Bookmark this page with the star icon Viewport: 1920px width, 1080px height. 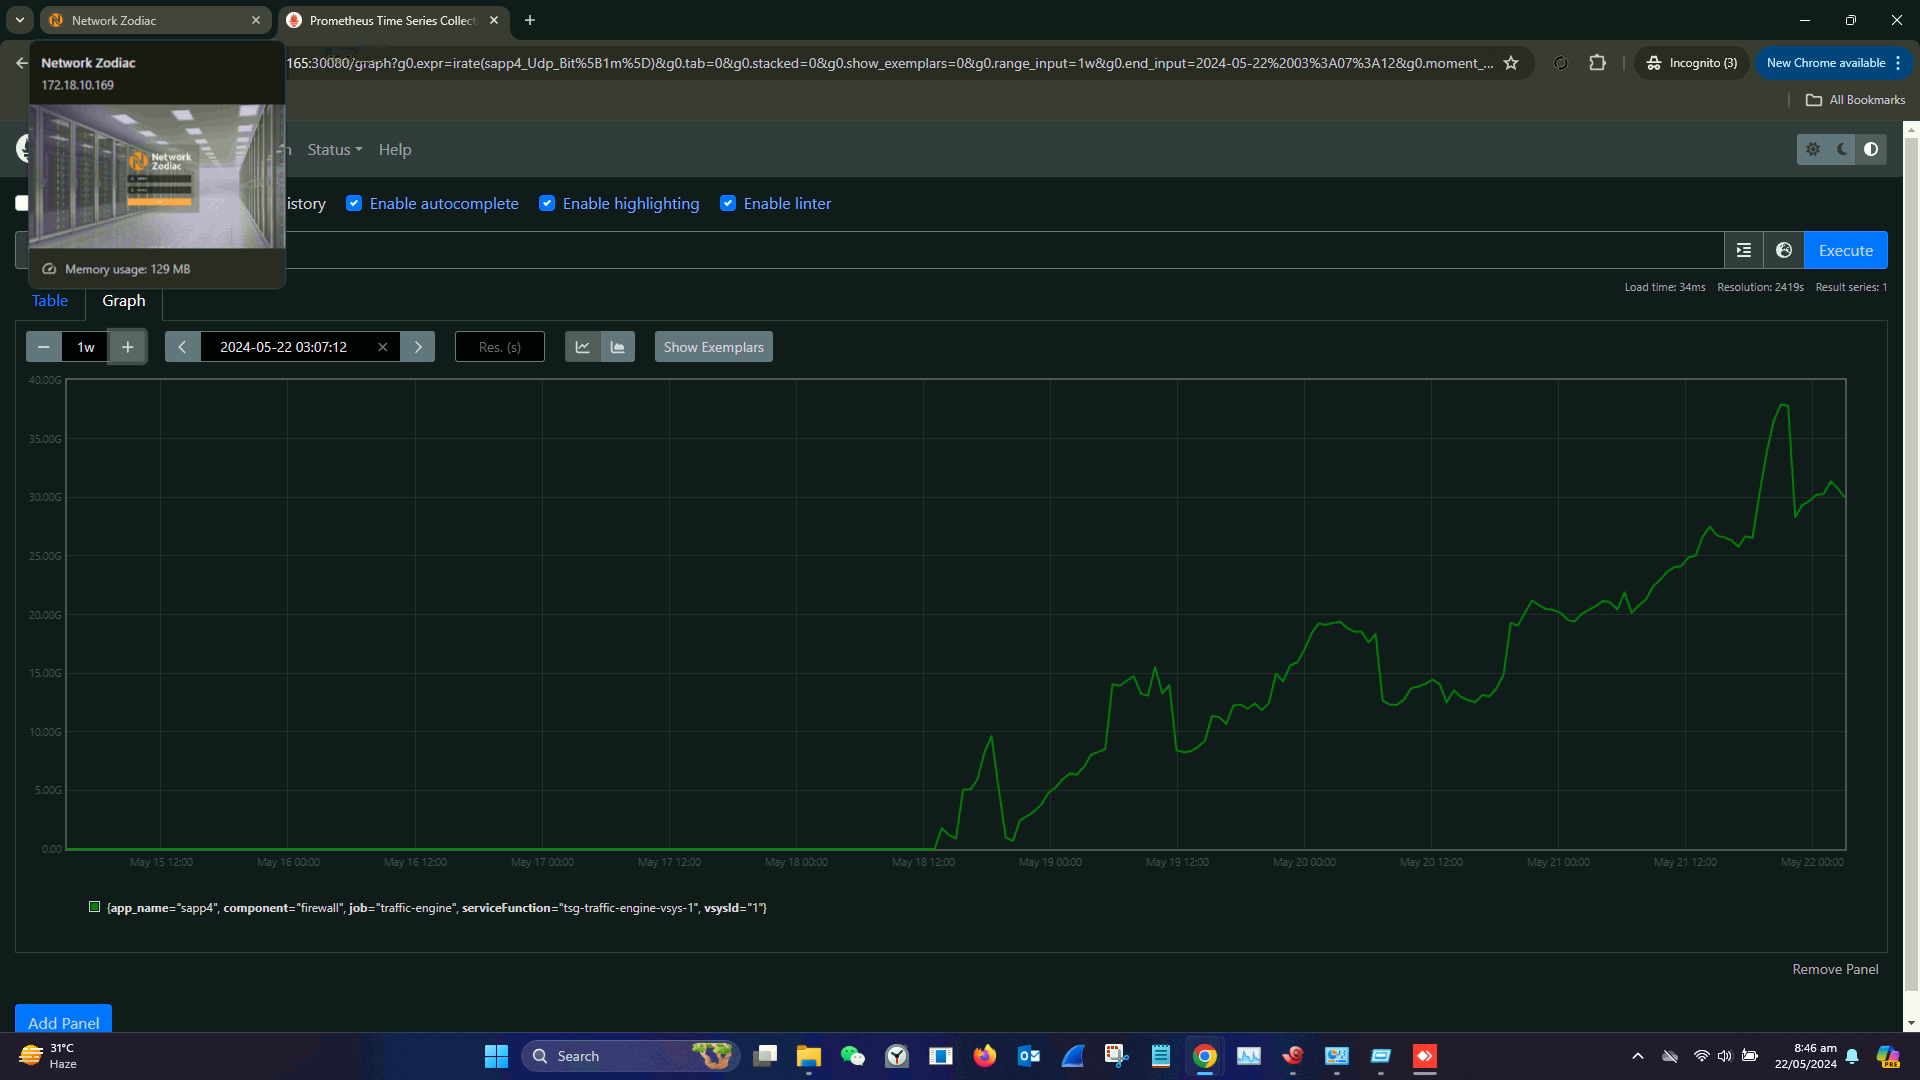coord(1511,63)
